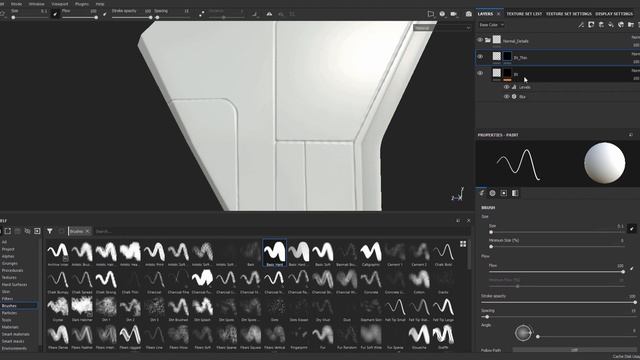Switch to Display Settings tab
The height and width of the screenshot is (360, 640).
[614, 13]
